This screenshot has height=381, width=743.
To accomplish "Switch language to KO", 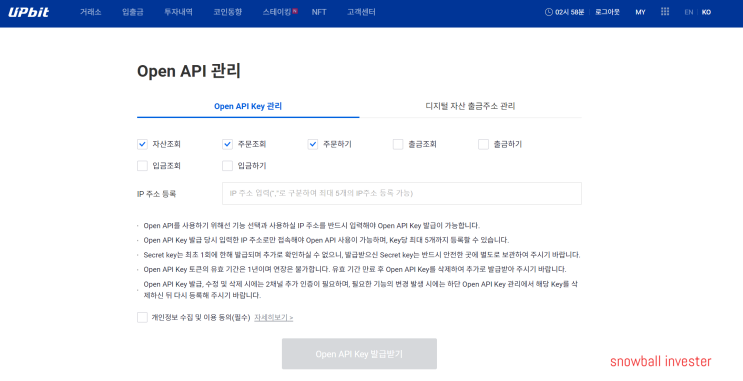I will 706,12.
